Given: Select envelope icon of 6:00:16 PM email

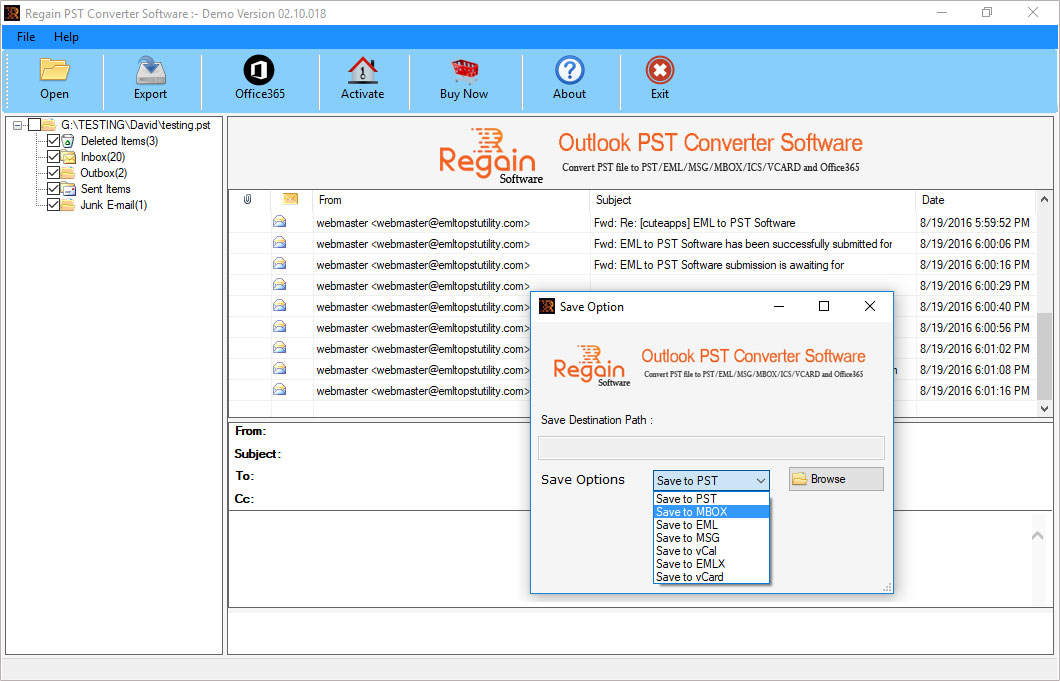Looking at the screenshot, I should point(279,264).
